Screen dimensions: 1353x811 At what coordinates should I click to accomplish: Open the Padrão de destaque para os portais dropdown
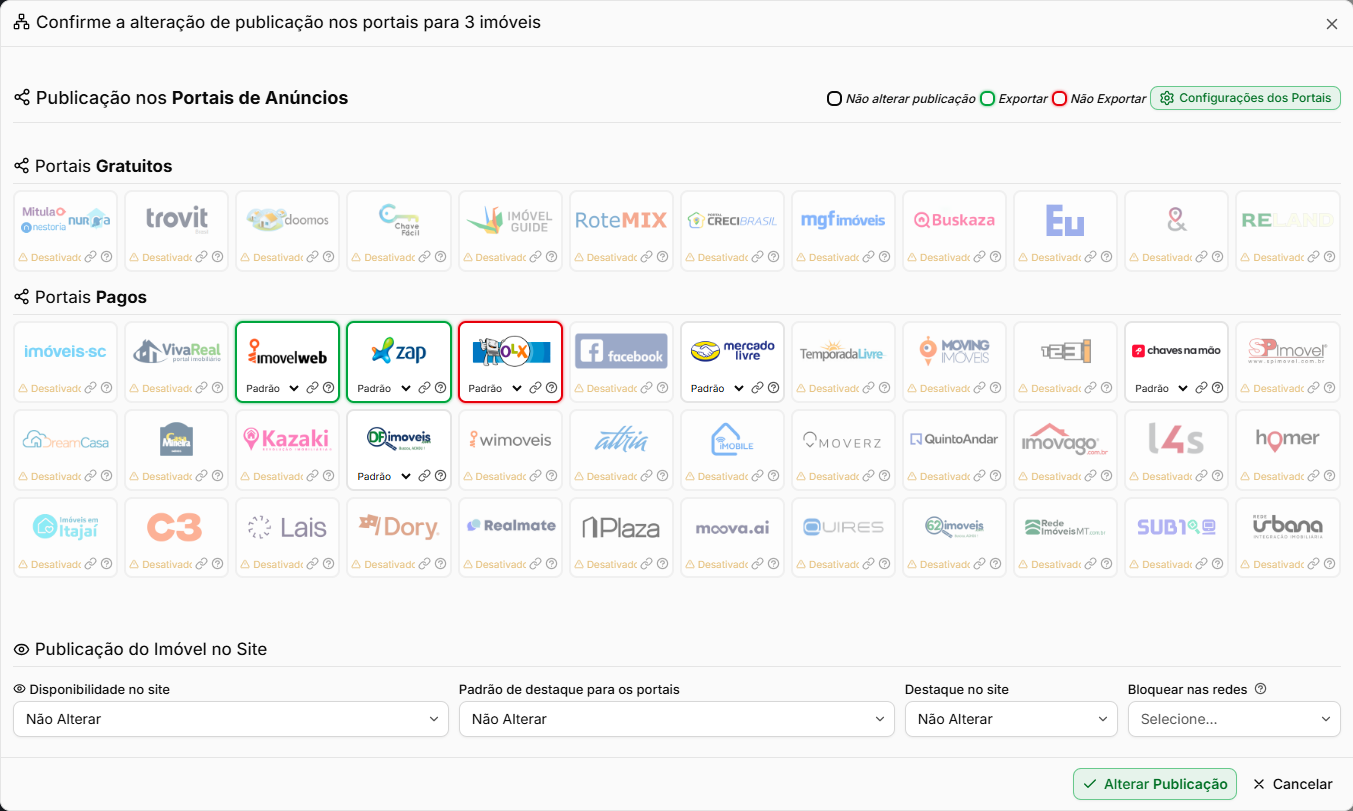[677, 719]
